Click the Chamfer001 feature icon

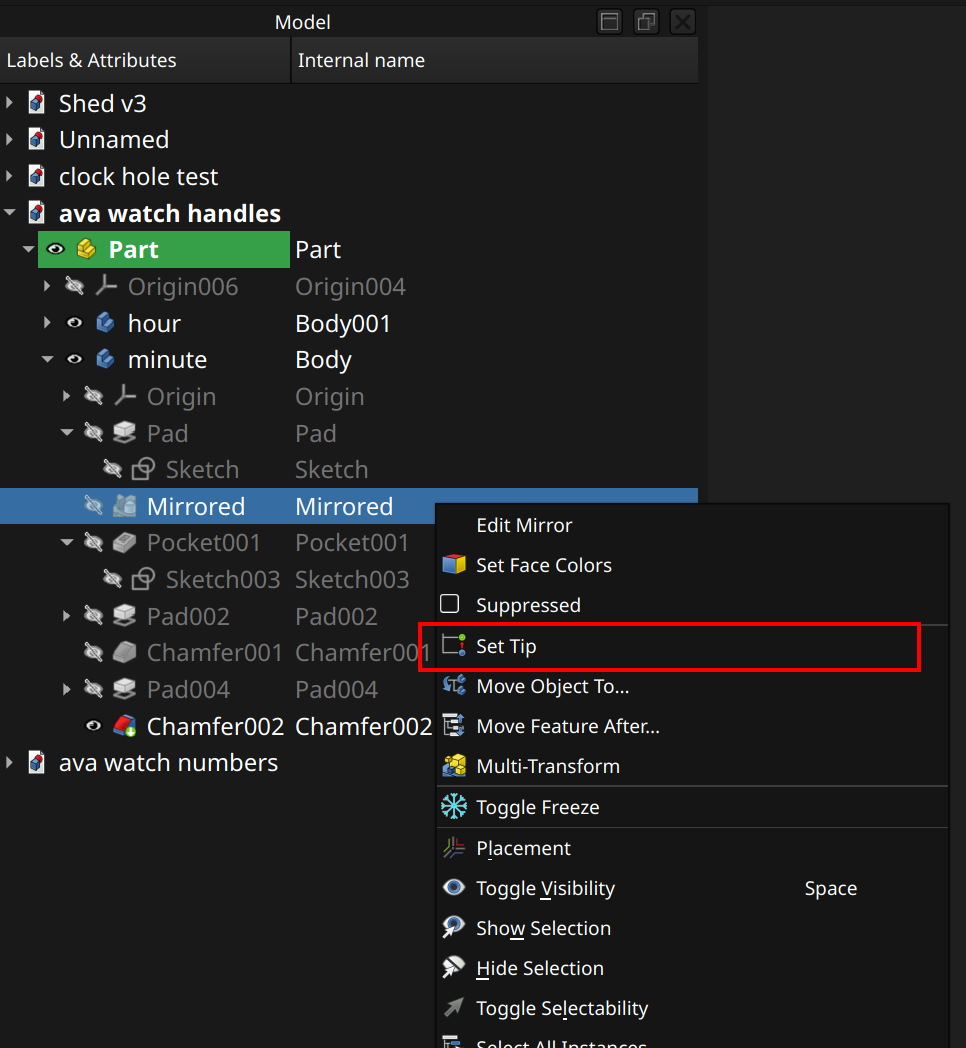(124, 652)
